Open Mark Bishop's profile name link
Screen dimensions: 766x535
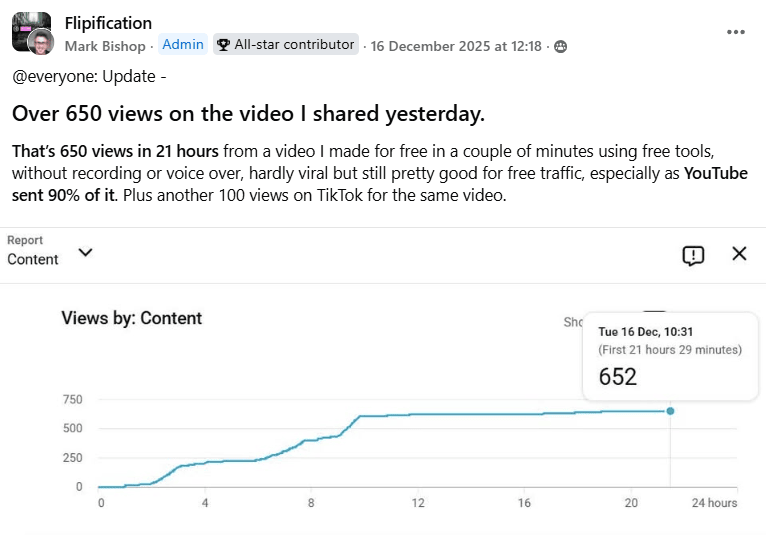coord(106,46)
